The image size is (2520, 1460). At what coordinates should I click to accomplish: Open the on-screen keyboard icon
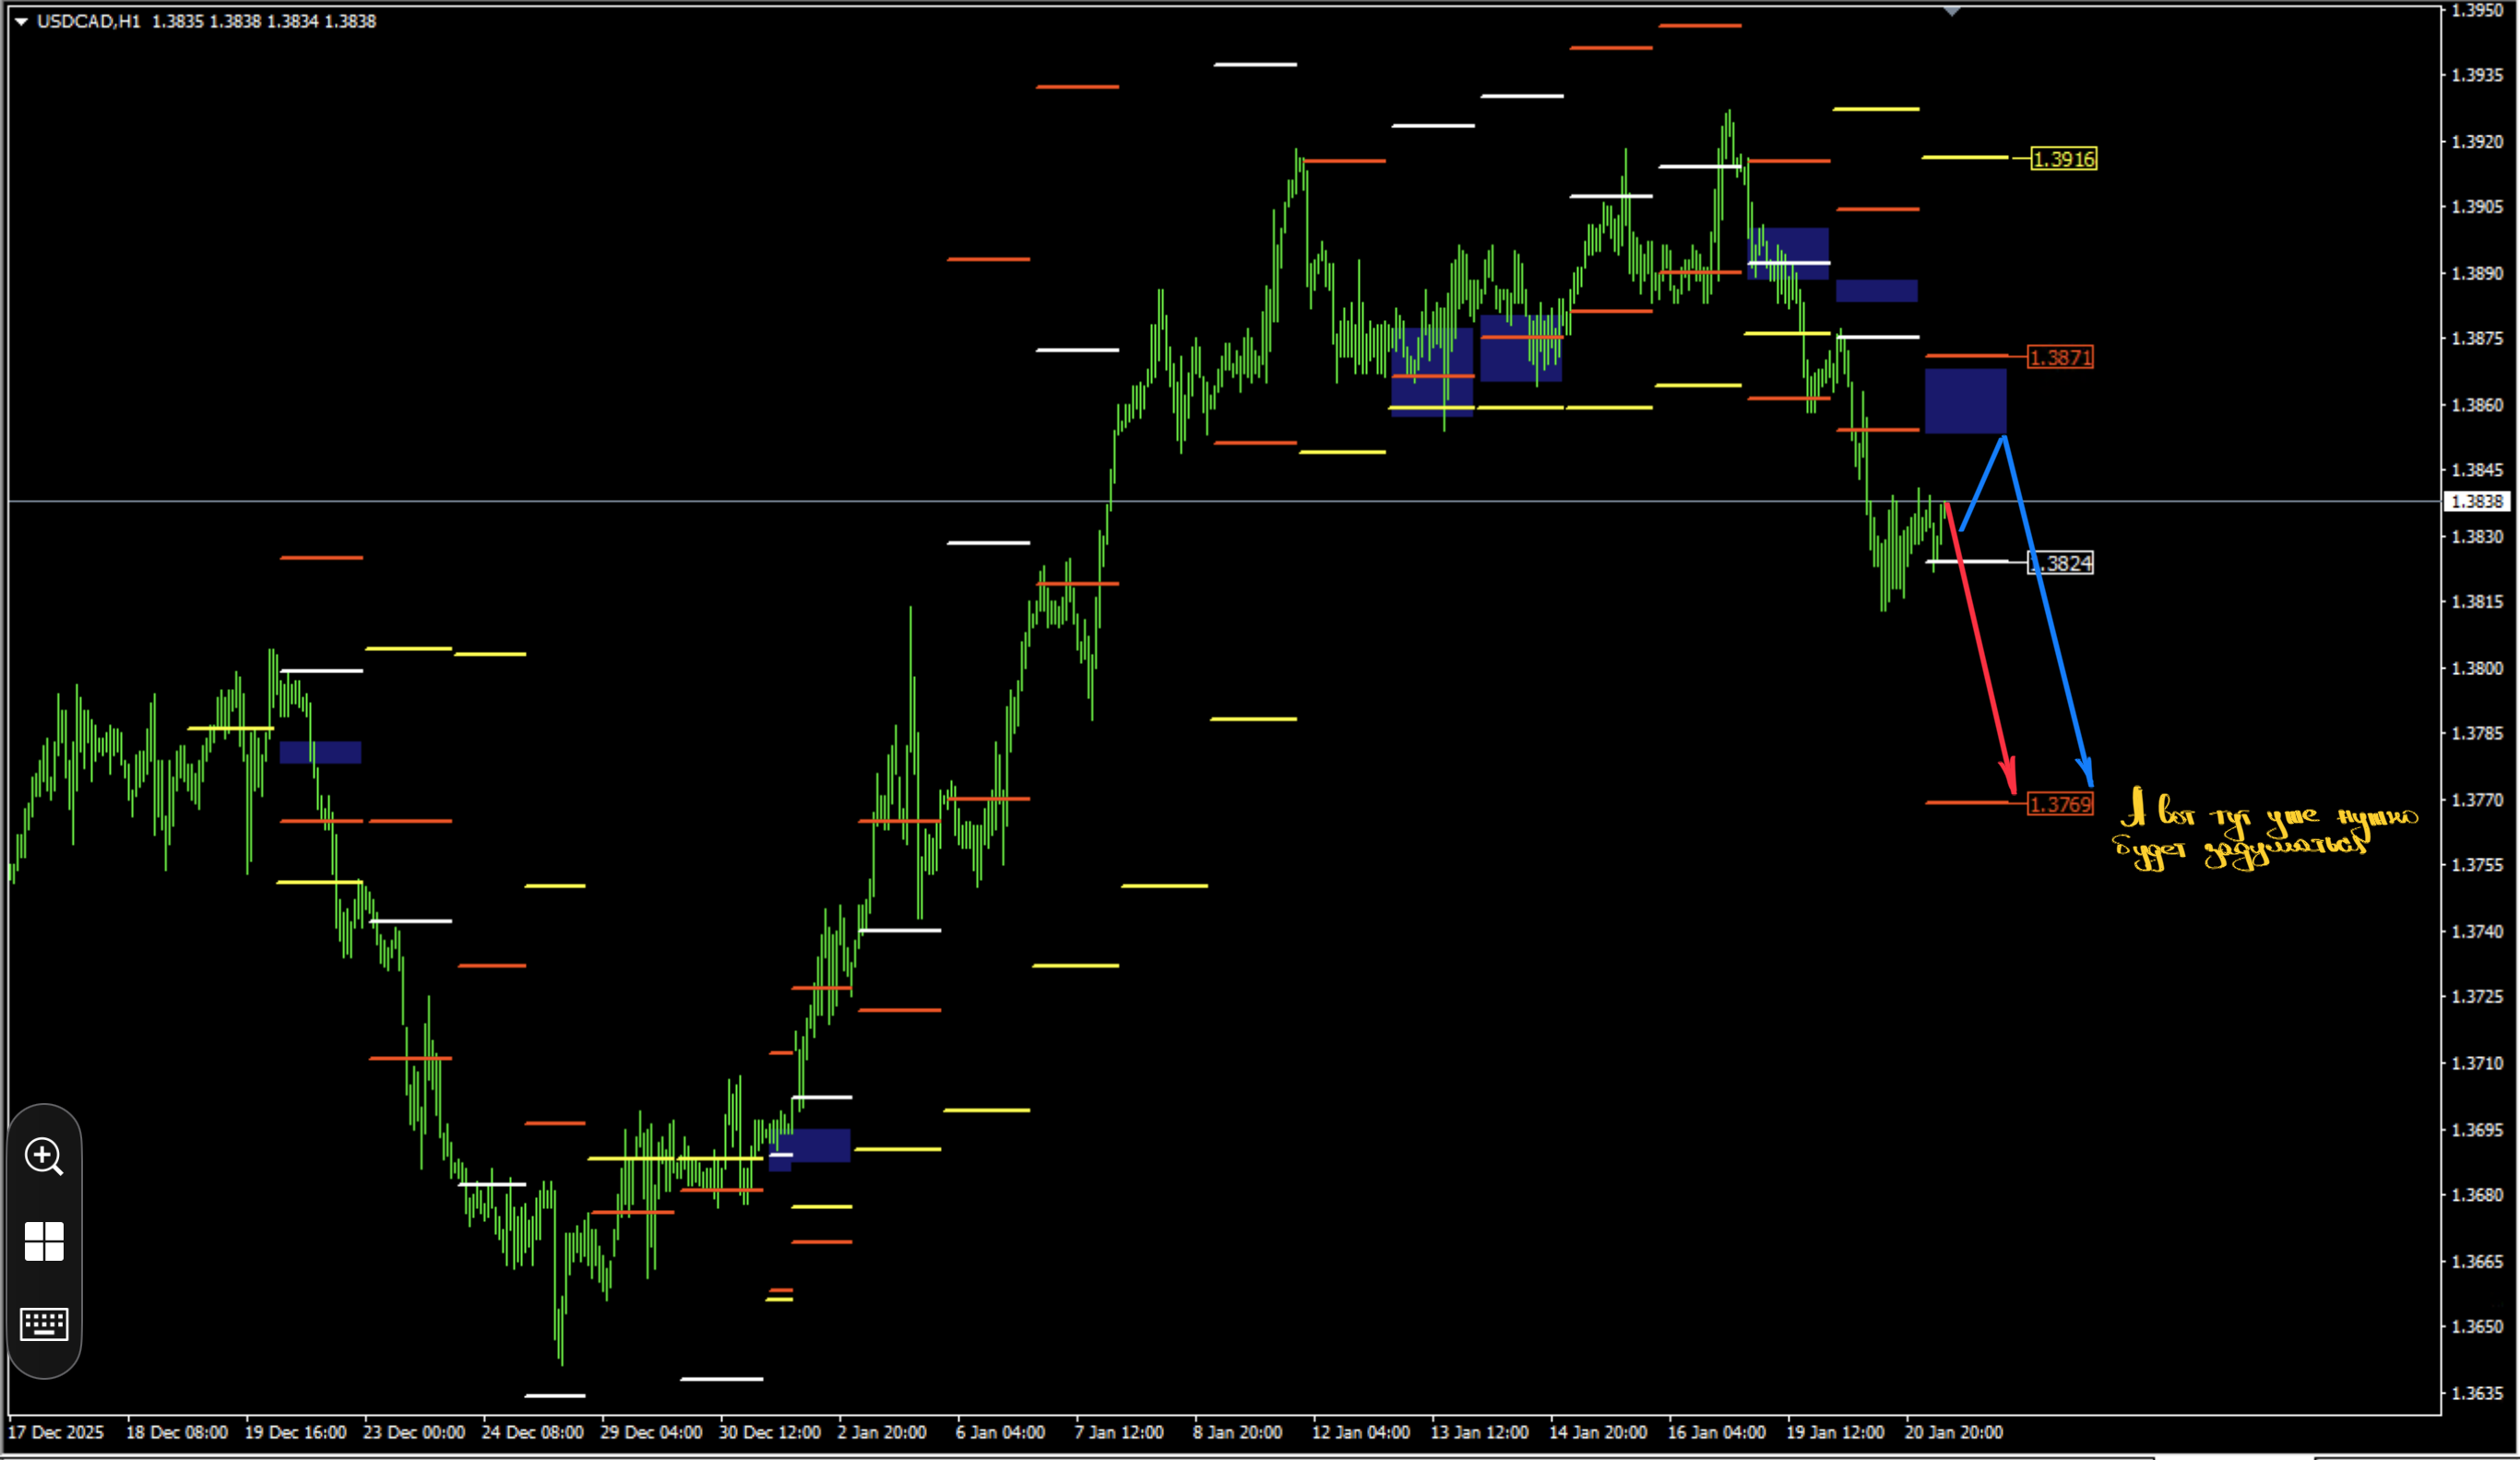(x=44, y=1324)
